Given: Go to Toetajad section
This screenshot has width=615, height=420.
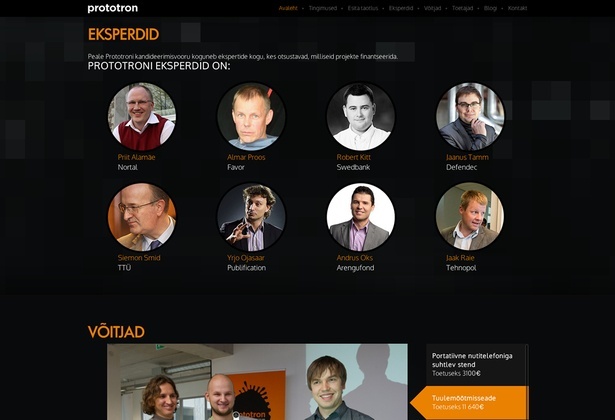Looking at the screenshot, I should (462, 8).
